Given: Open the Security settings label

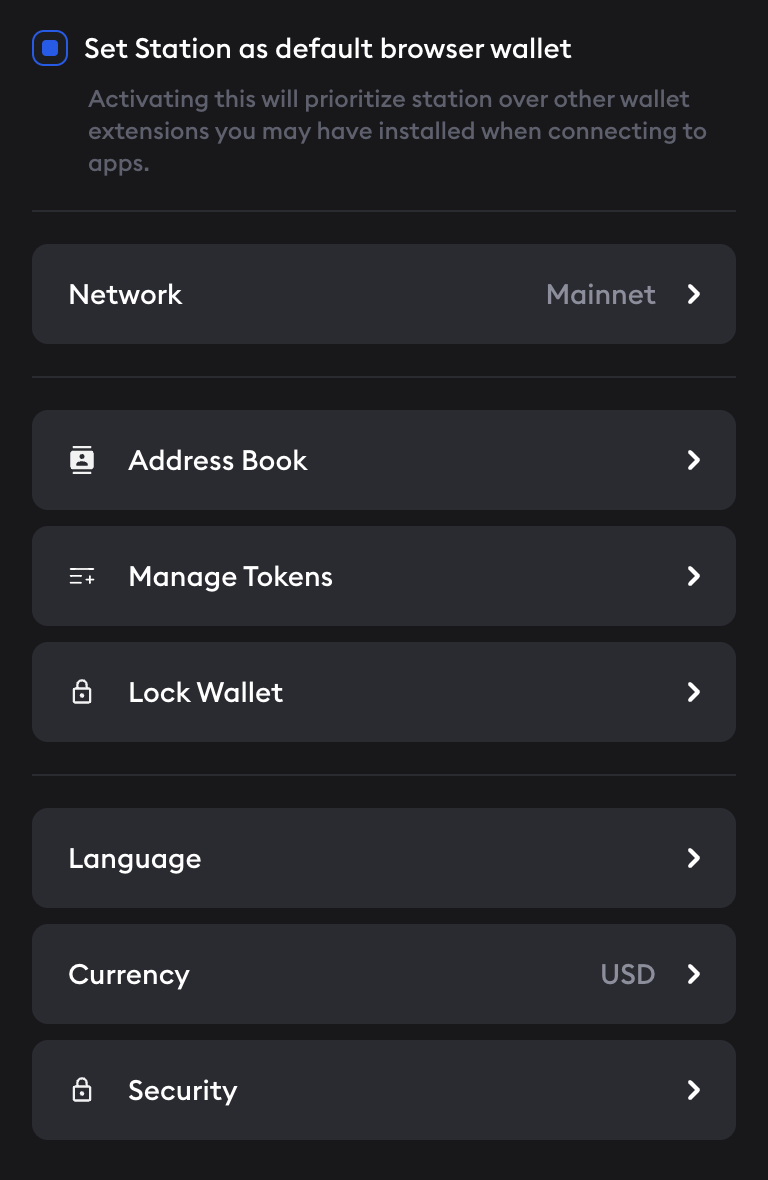Looking at the screenshot, I should pos(182,1090).
